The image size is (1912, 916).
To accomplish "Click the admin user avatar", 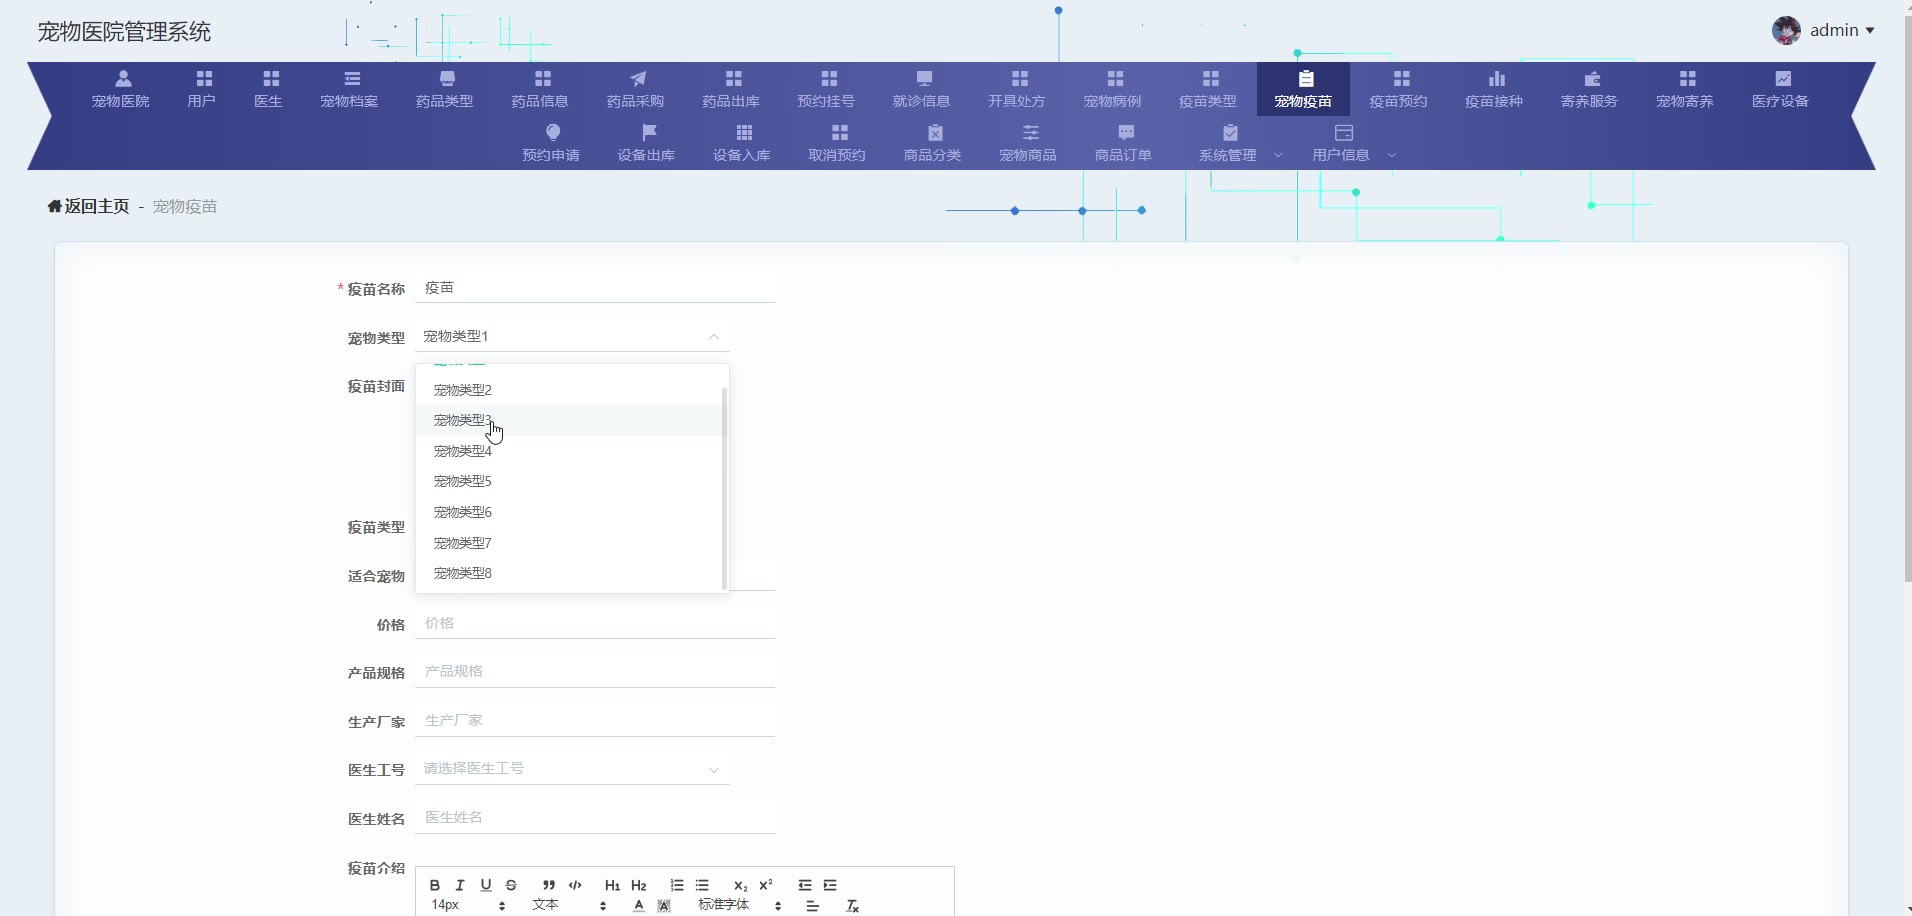I will coord(1786,30).
